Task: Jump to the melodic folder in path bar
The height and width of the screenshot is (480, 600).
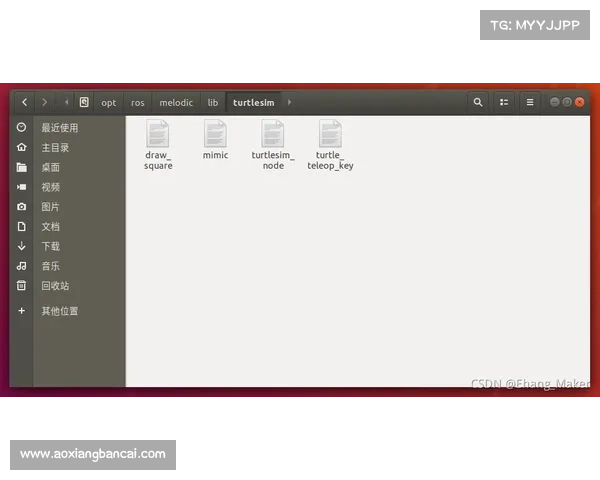Action: coord(176,102)
